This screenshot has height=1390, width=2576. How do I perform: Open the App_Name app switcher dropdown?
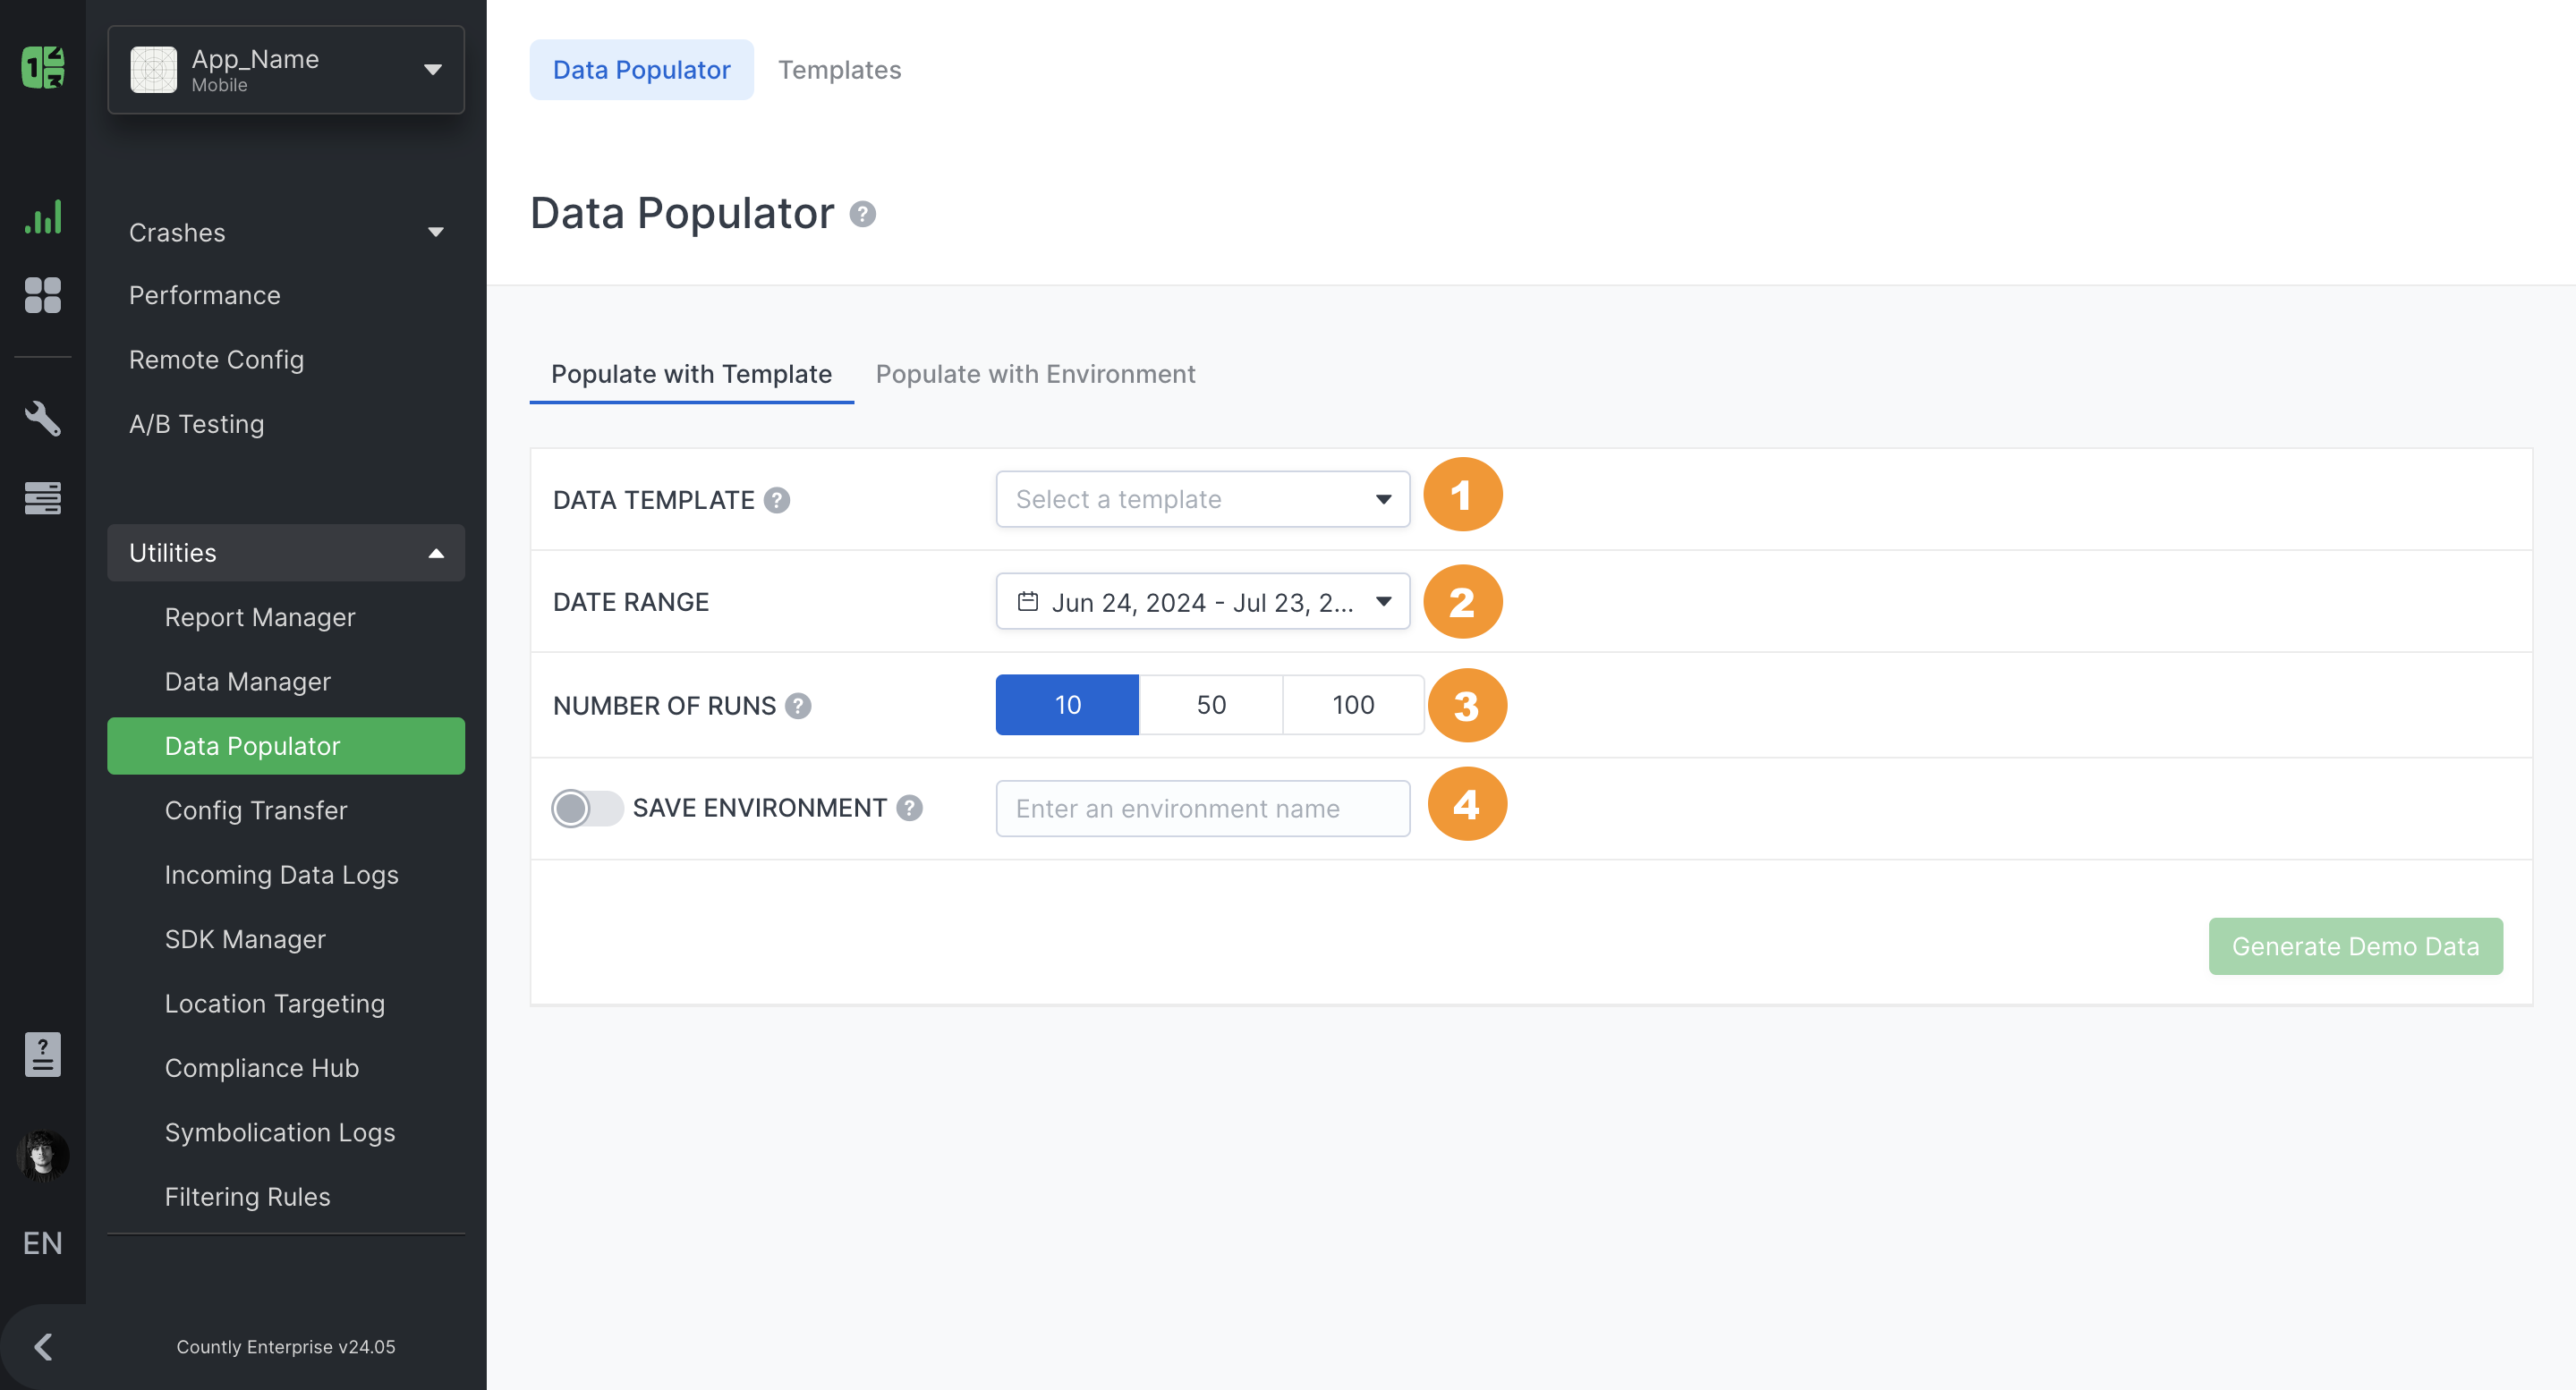pyautogui.click(x=286, y=70)
